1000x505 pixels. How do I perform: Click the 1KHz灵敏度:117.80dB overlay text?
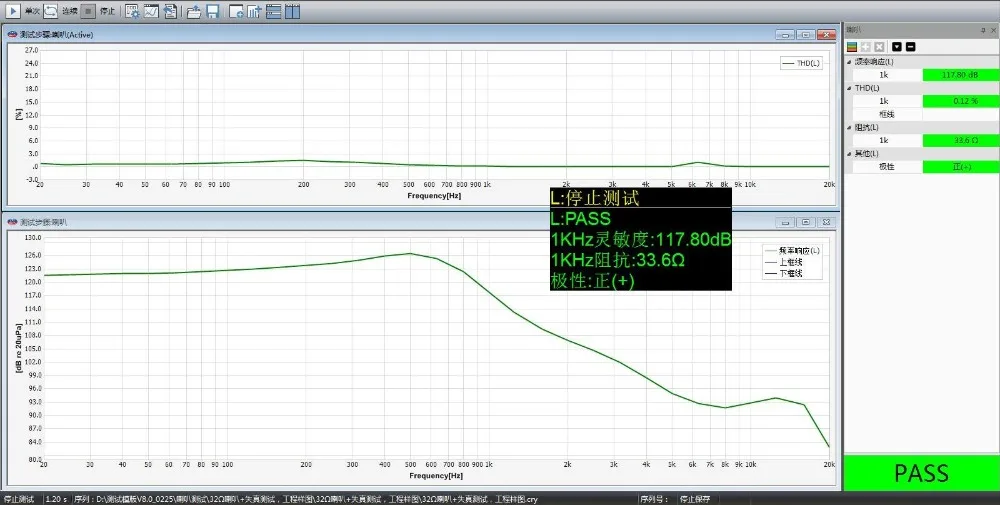[641, 240]
